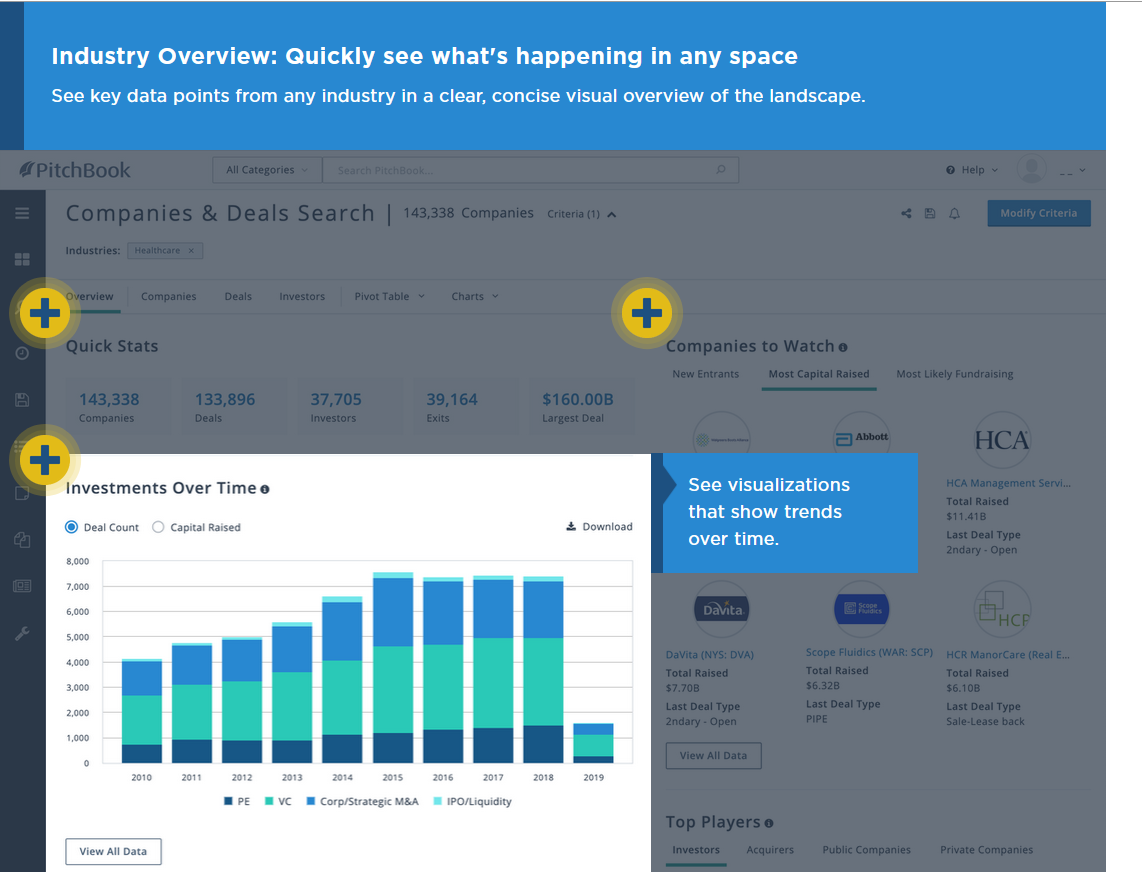Open the user account dropdown chevron
Screen dimensions: 1142x872
(1082, 170)
